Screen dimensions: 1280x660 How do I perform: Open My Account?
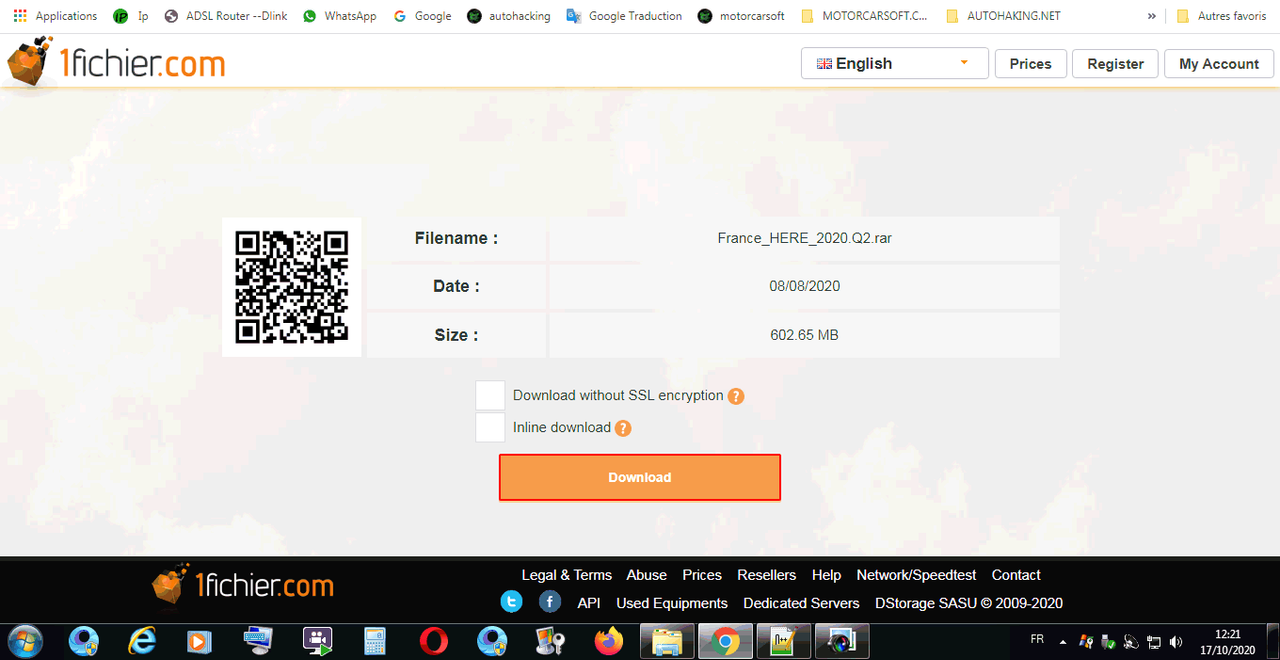pyautogui.click(x=1219, y=63)
